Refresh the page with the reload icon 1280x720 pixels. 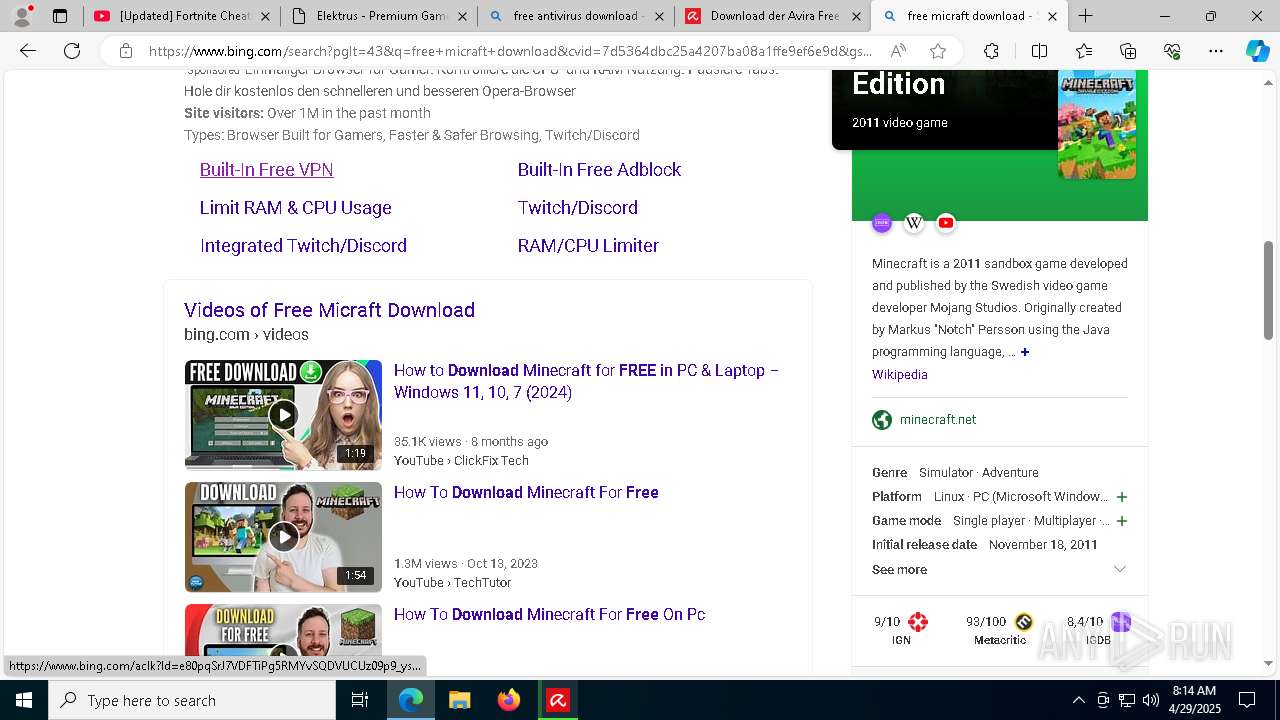[x=72, y=51]
